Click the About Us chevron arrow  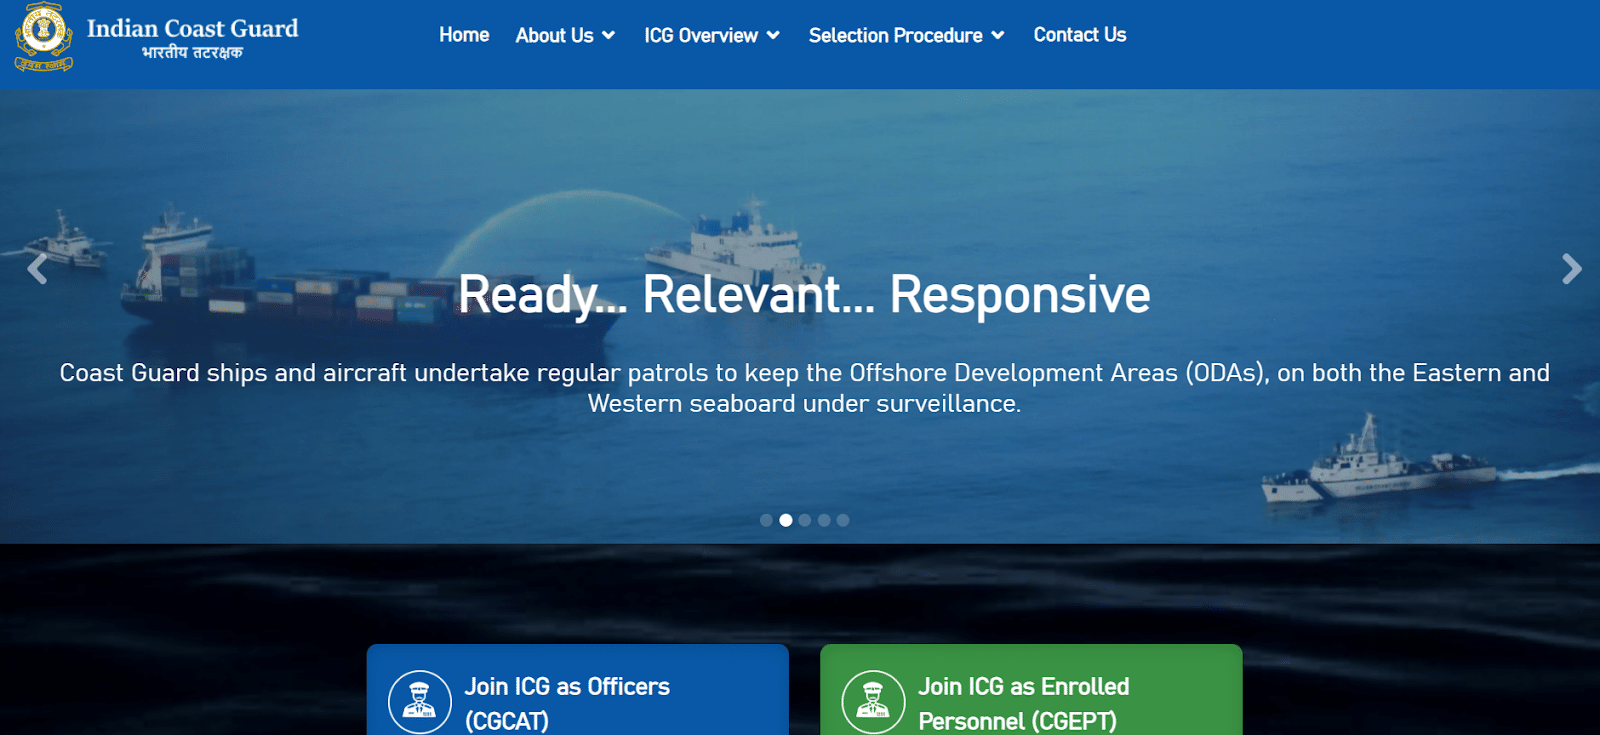pos(608,36)
